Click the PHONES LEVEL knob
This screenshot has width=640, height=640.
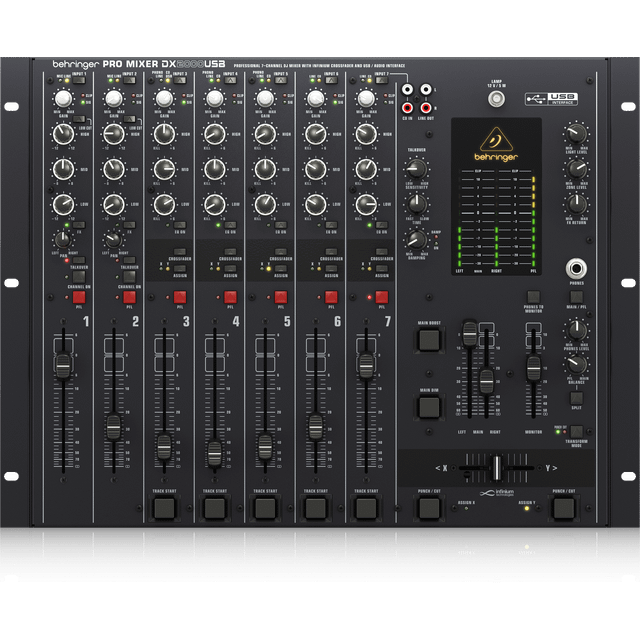[x=576, y=330]
